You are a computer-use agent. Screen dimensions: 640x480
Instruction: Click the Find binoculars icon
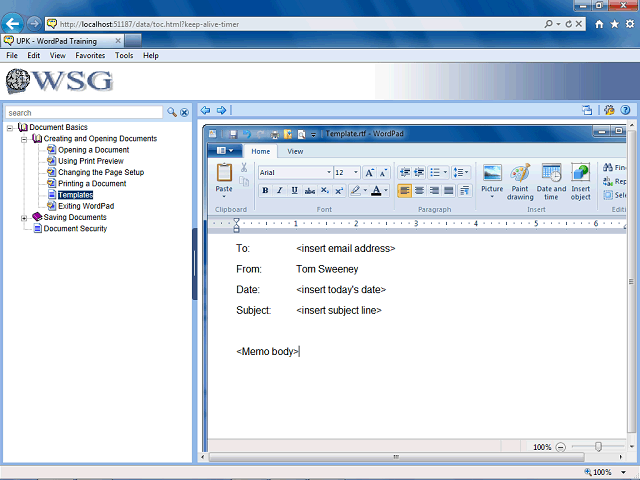coord(608,167)
